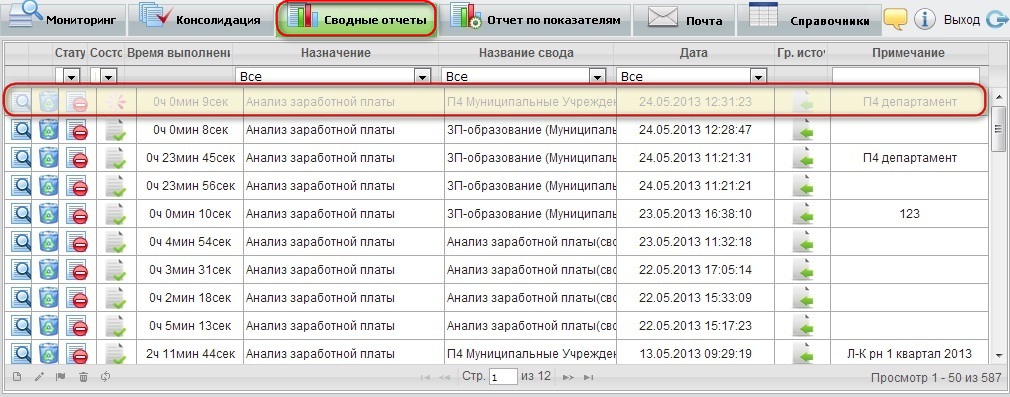This screenshot has width=1010, height=397.
Task: Sort by the Примечание column header
Action: tap(908, 53)
